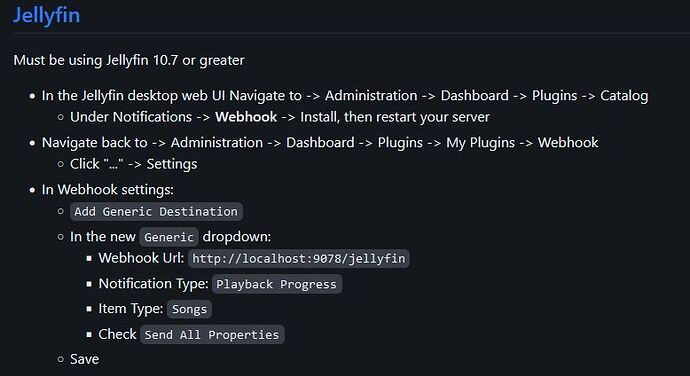Viewport: 690px width, 376px height.
Task: Click the 'Notification Type:' label
Action: [x=153, y=284]
